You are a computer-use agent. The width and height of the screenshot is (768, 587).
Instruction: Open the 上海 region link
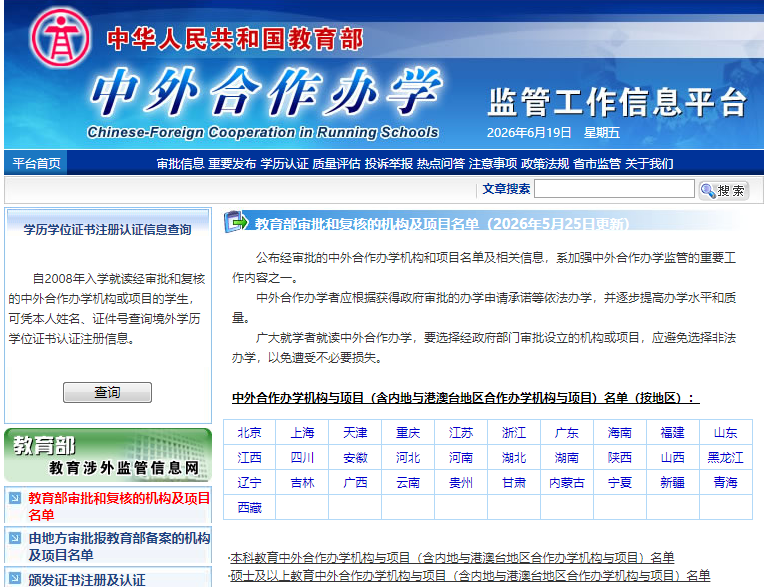pyautogui.click(x=302, y=433)
